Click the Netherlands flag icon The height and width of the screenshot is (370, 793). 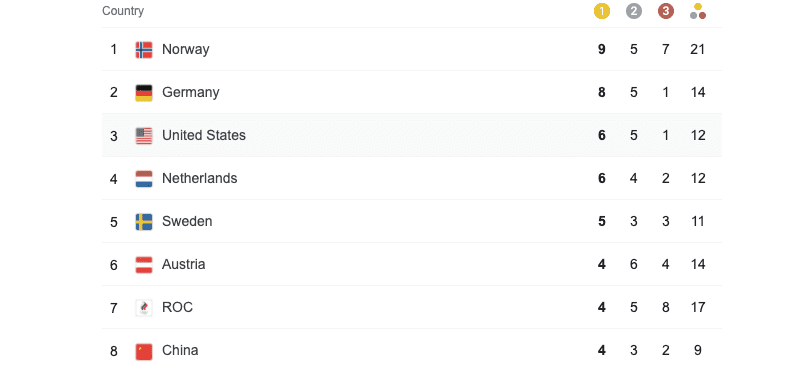click(x=144, y=178)
